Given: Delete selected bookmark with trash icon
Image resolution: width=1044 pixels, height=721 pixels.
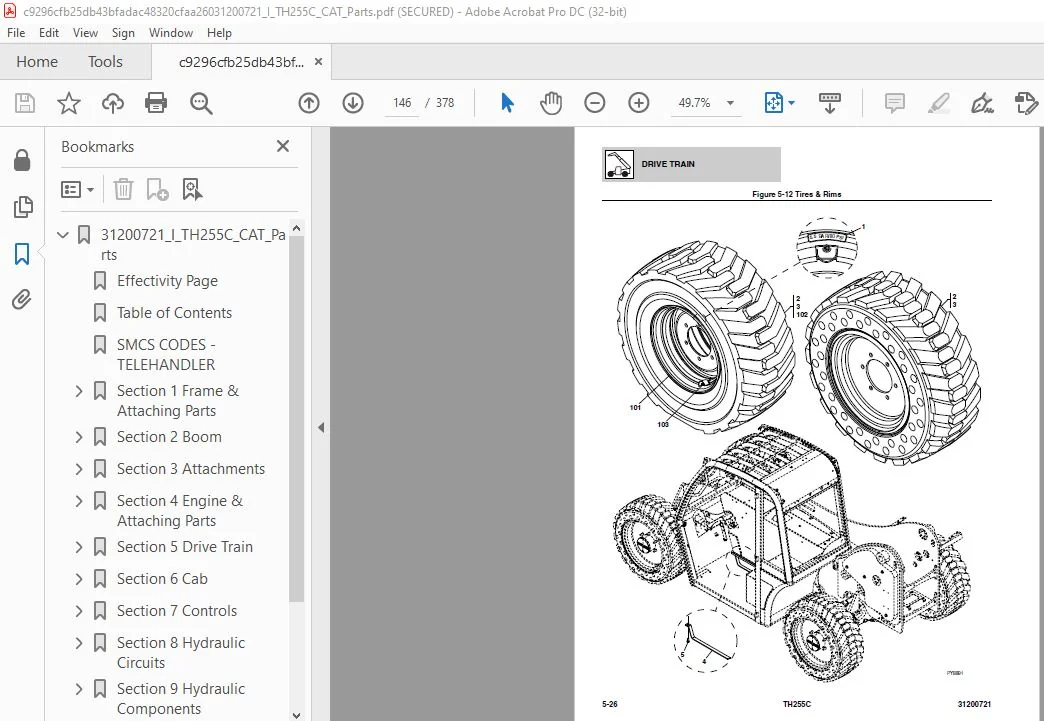Looking at the screenshot, I should 123,190.
